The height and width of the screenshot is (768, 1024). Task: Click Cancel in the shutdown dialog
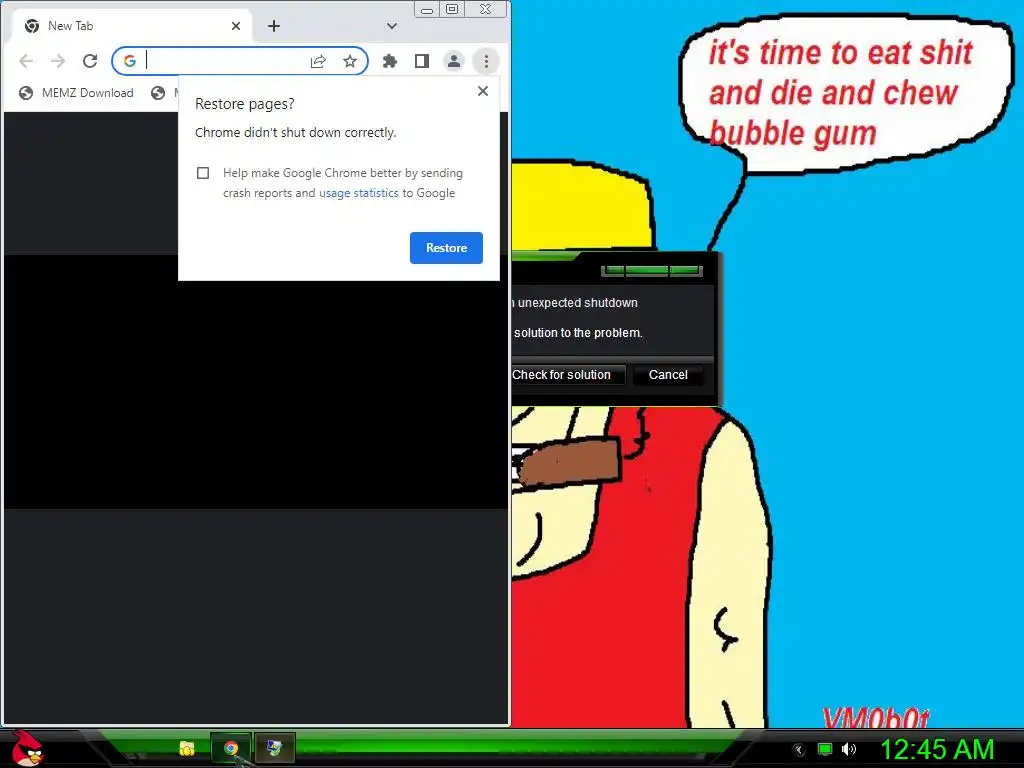click(x=668, y=375)
